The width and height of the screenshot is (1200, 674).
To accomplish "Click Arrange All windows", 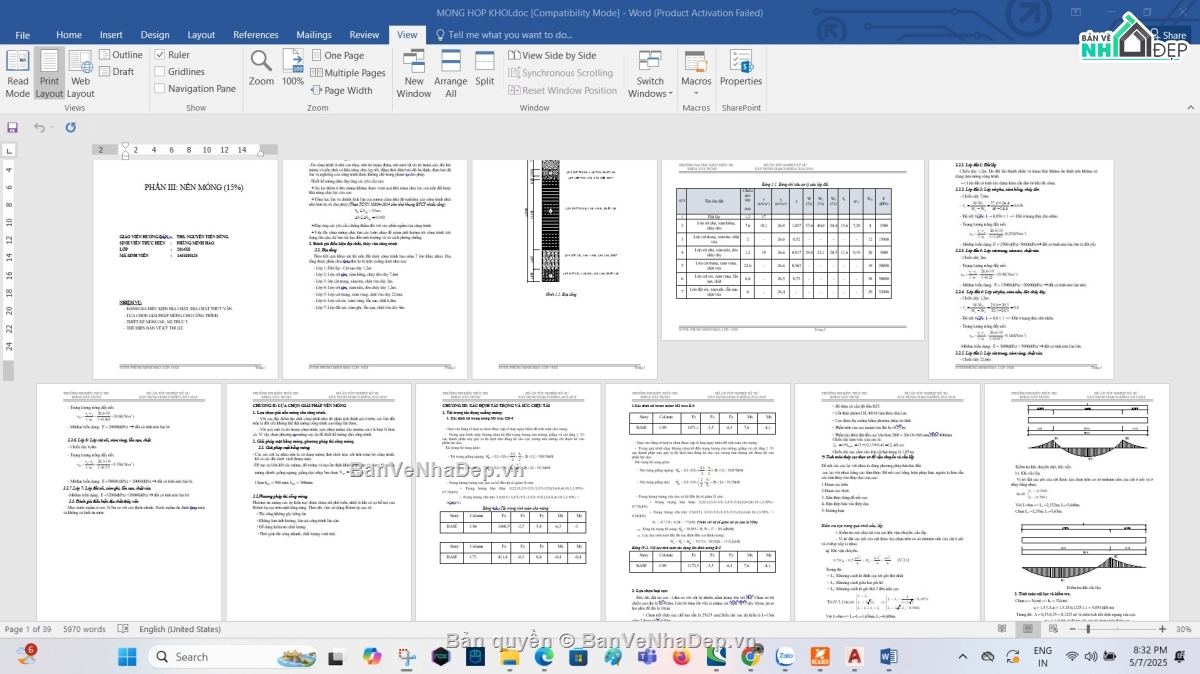I will coord(450,74).
